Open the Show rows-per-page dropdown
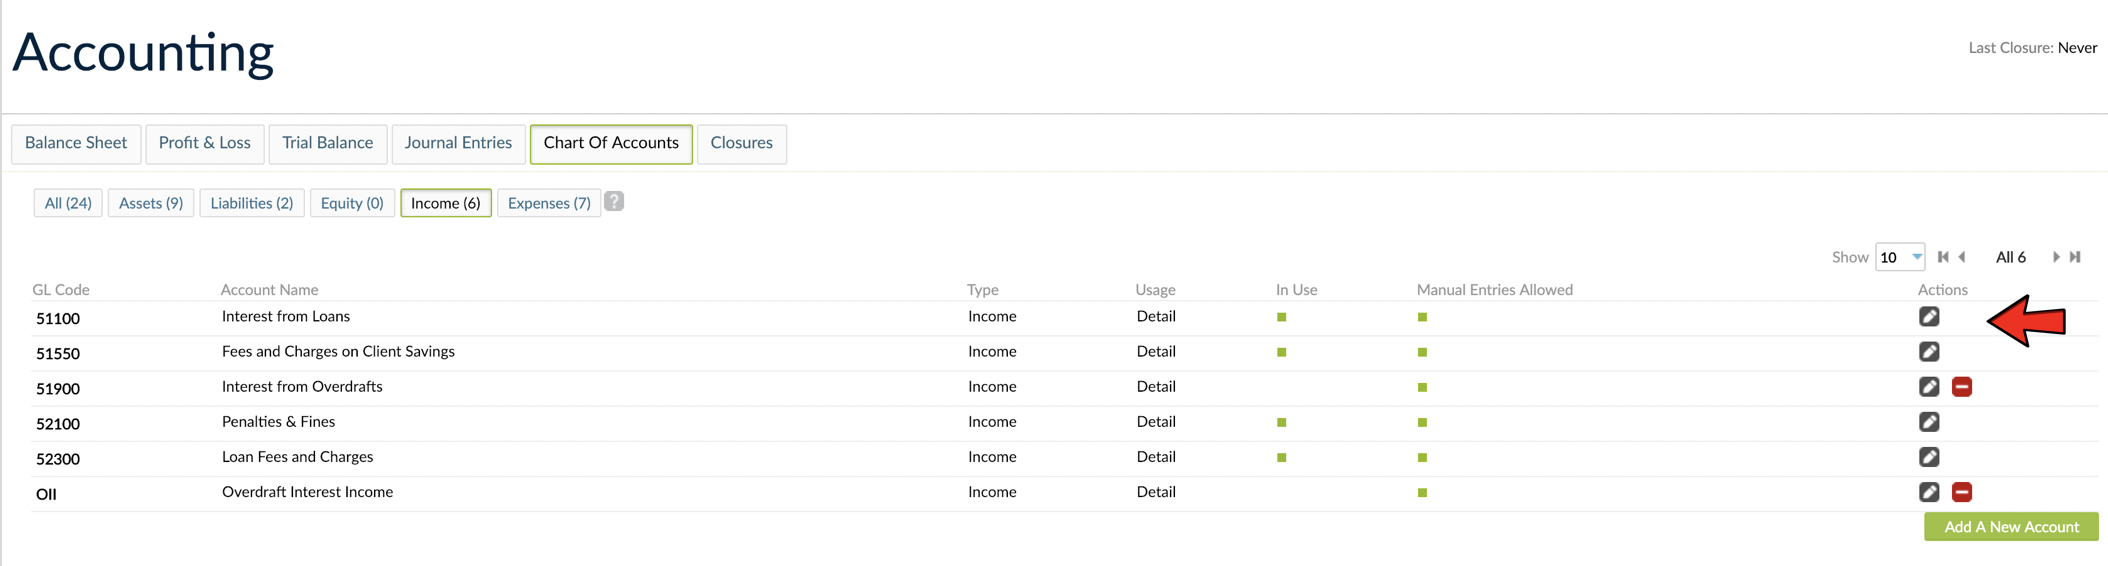This screenshot has height=566, width=2108. [x=1899, y=257]
